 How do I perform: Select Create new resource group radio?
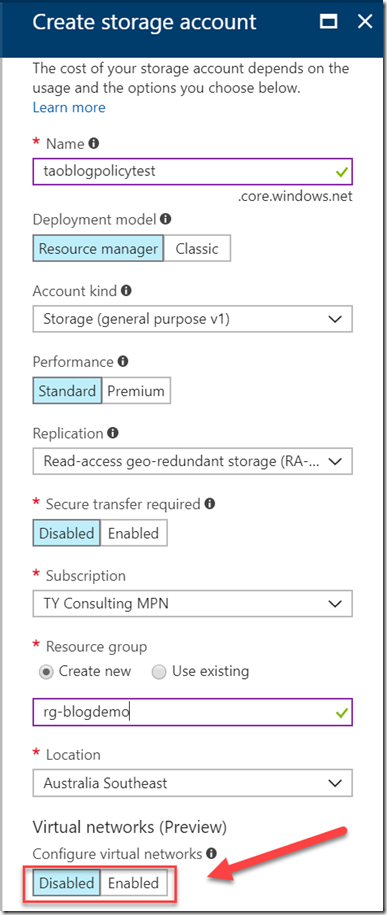coord(46,672)
